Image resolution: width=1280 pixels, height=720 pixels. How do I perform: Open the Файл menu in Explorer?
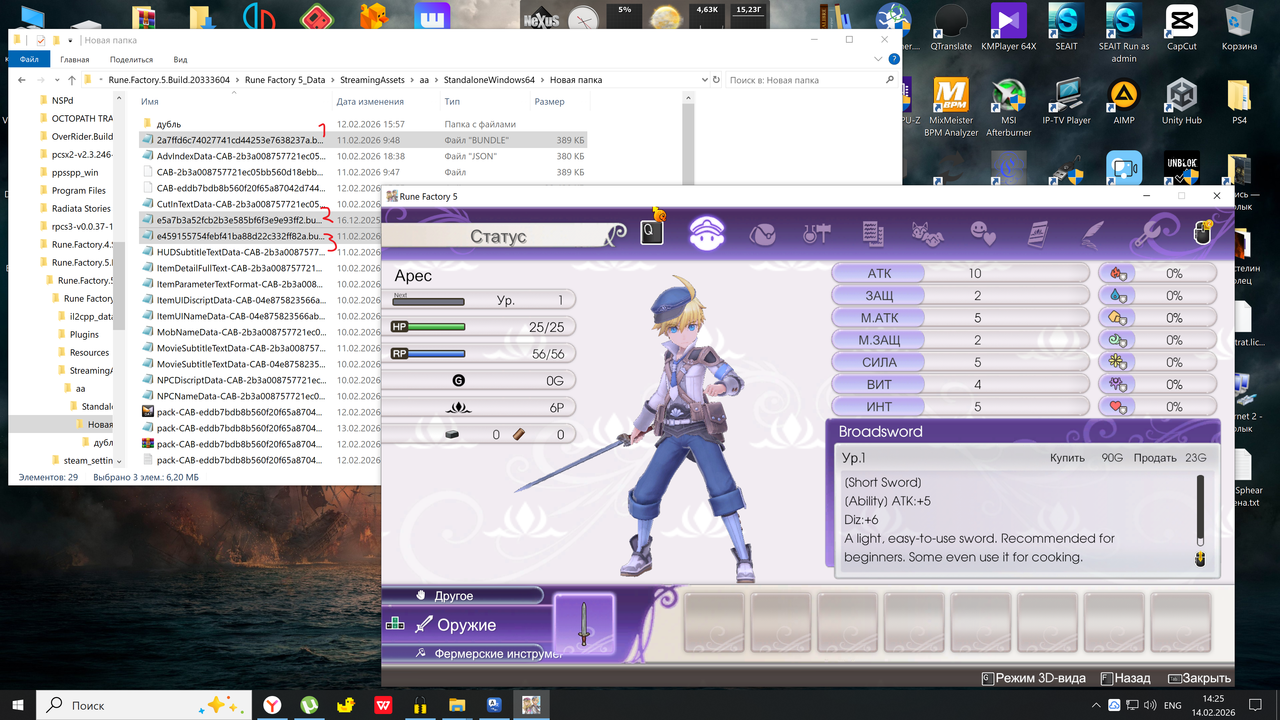[28, 59]
